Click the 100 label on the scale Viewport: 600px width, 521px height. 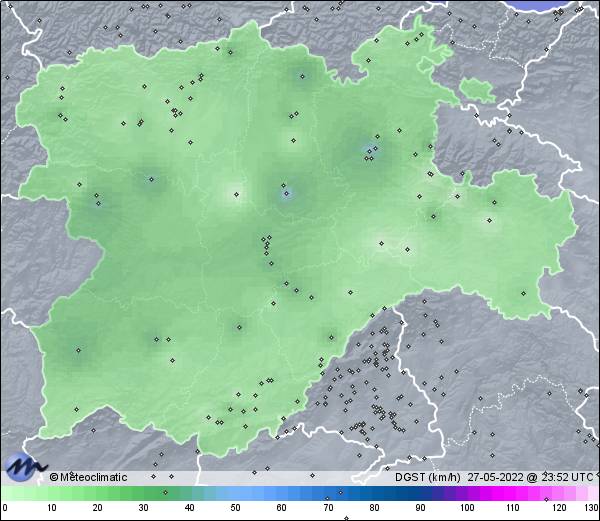pyautogui.click(x=467, y=508)
